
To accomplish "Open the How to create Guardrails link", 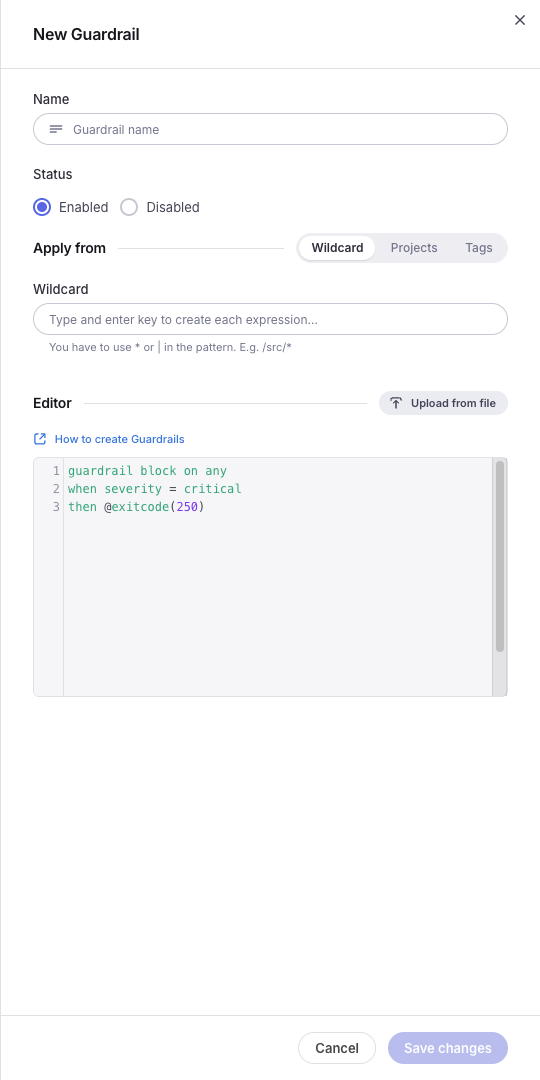I will (x=120, y=439).
